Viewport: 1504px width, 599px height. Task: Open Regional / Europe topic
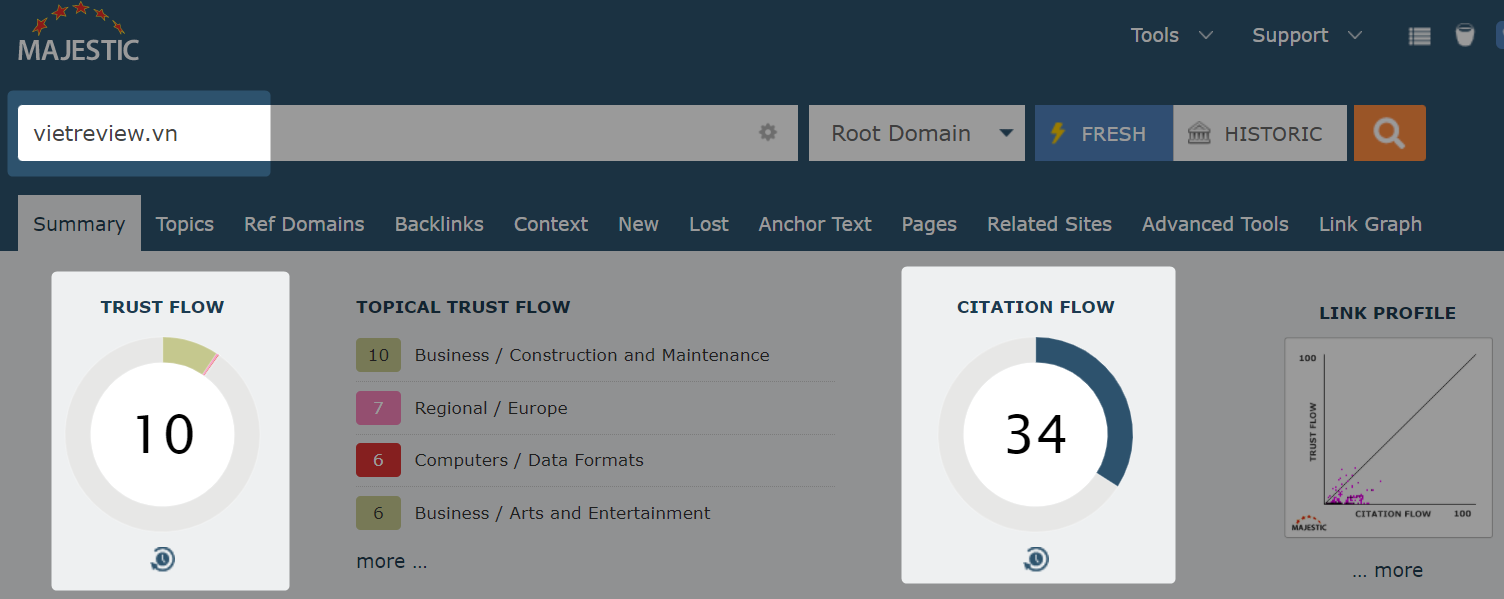coord(491,408)
